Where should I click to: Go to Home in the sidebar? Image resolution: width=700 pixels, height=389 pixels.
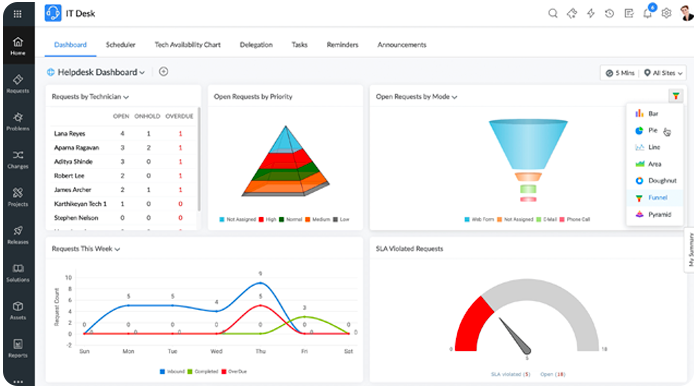18,46
